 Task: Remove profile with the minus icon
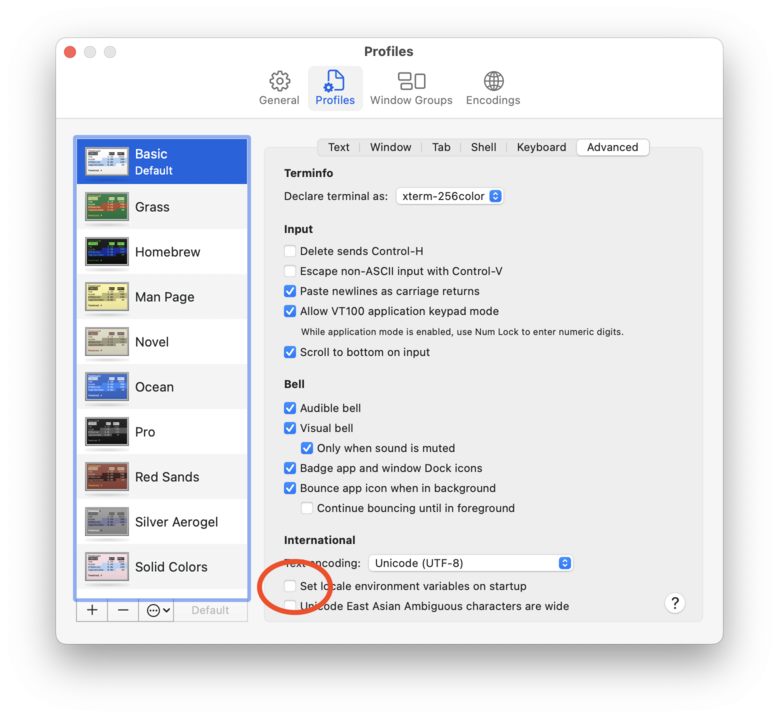(x=123, y=610)
